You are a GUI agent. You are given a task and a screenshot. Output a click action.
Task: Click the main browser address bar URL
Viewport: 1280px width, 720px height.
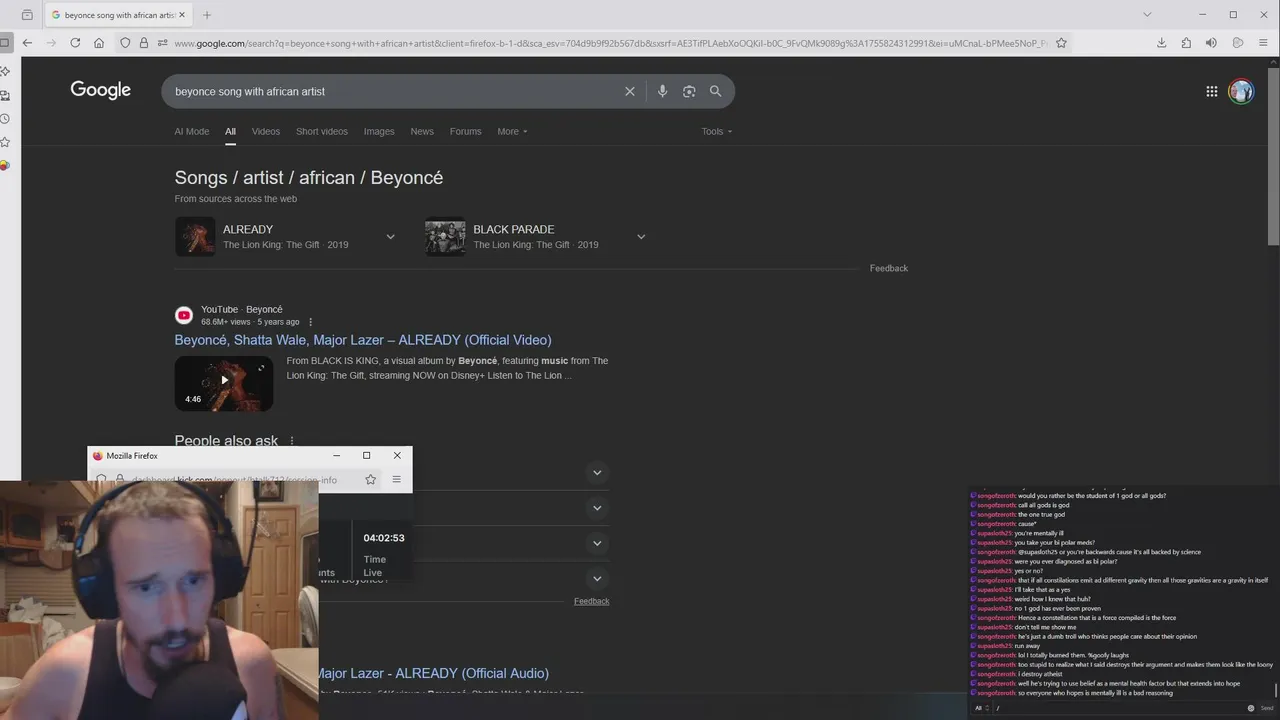tap(610, 43)
